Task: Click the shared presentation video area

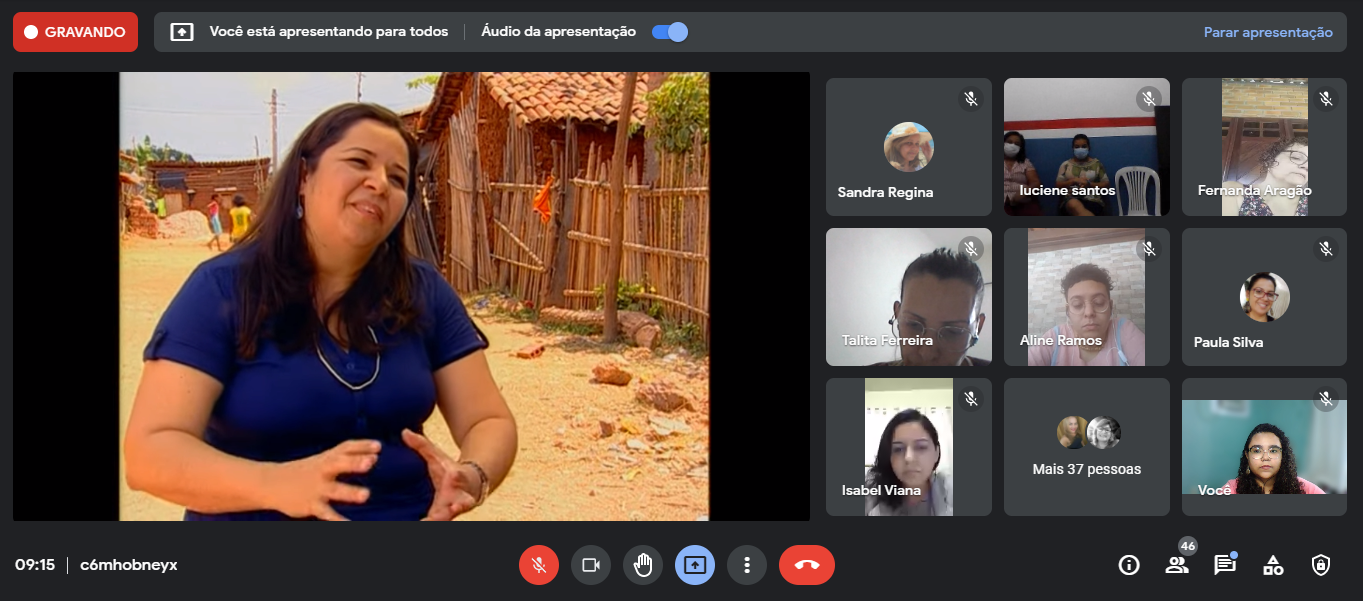Action: 413,296
